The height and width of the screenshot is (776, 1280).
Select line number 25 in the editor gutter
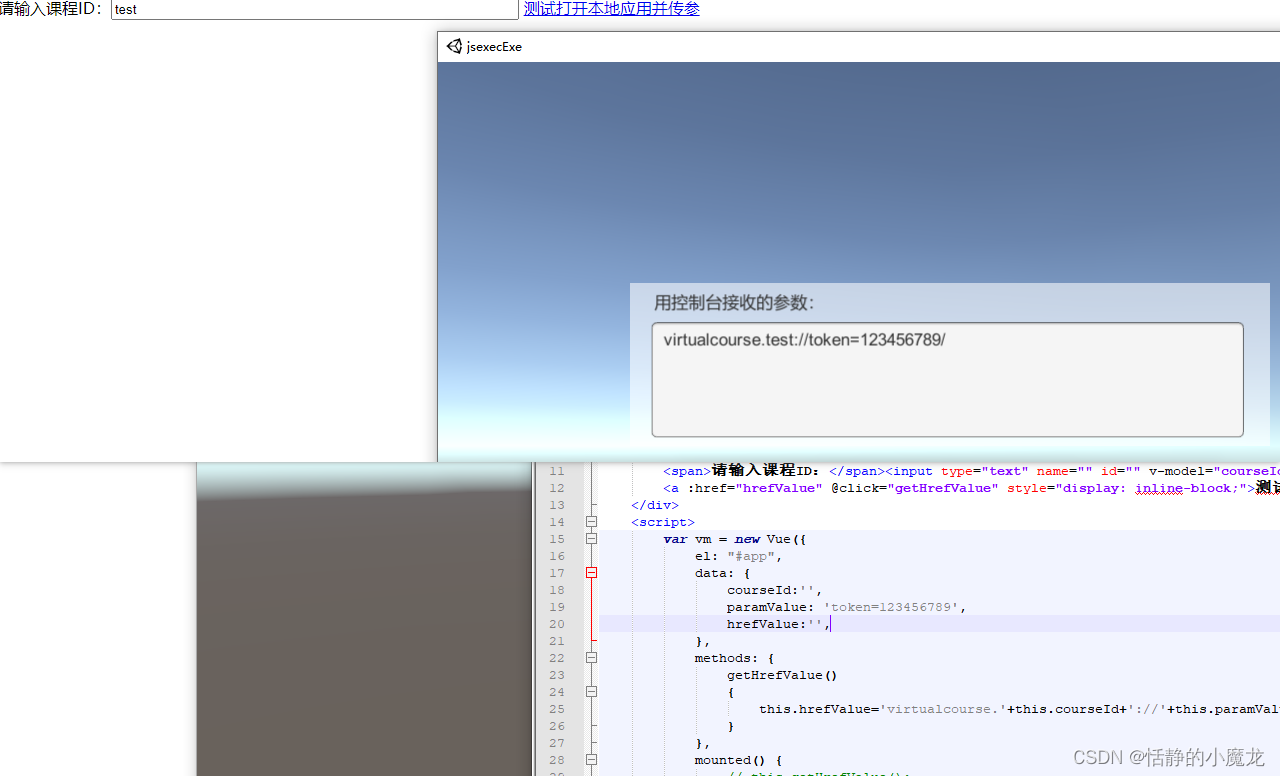click(556, 709)
